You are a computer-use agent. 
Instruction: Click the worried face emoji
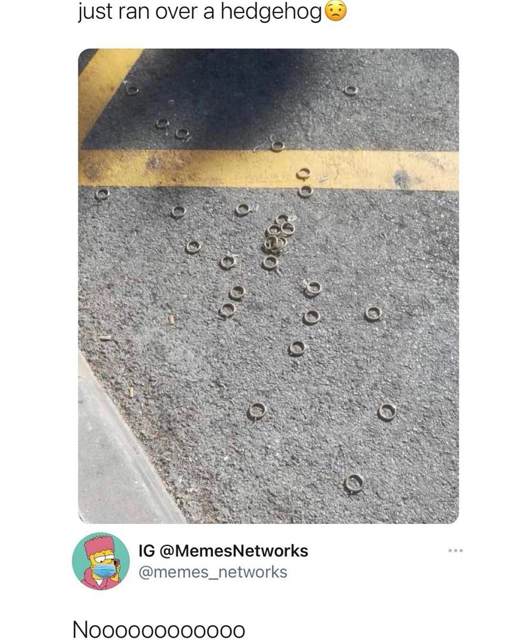tap(335, 12)
